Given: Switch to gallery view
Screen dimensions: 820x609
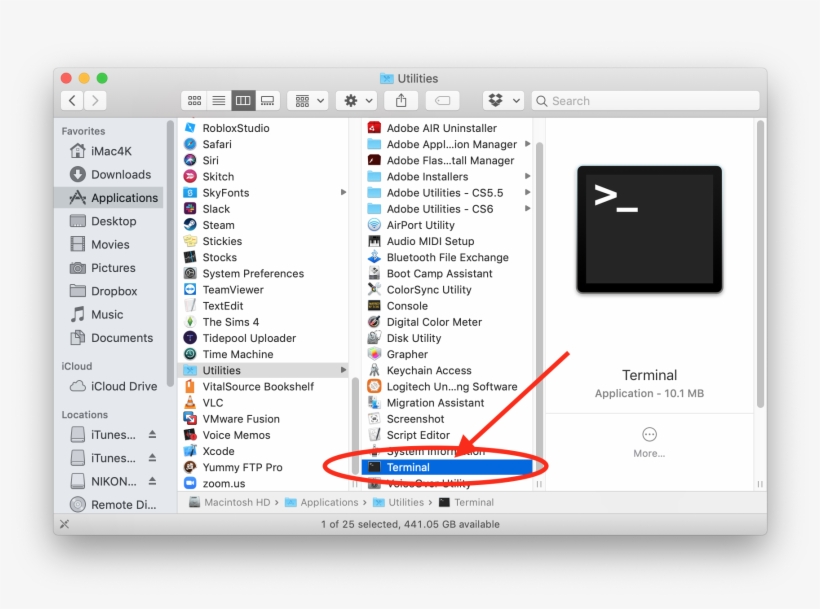Looking at the screenshot, I should pyautogui.click(x=268, y=100).
